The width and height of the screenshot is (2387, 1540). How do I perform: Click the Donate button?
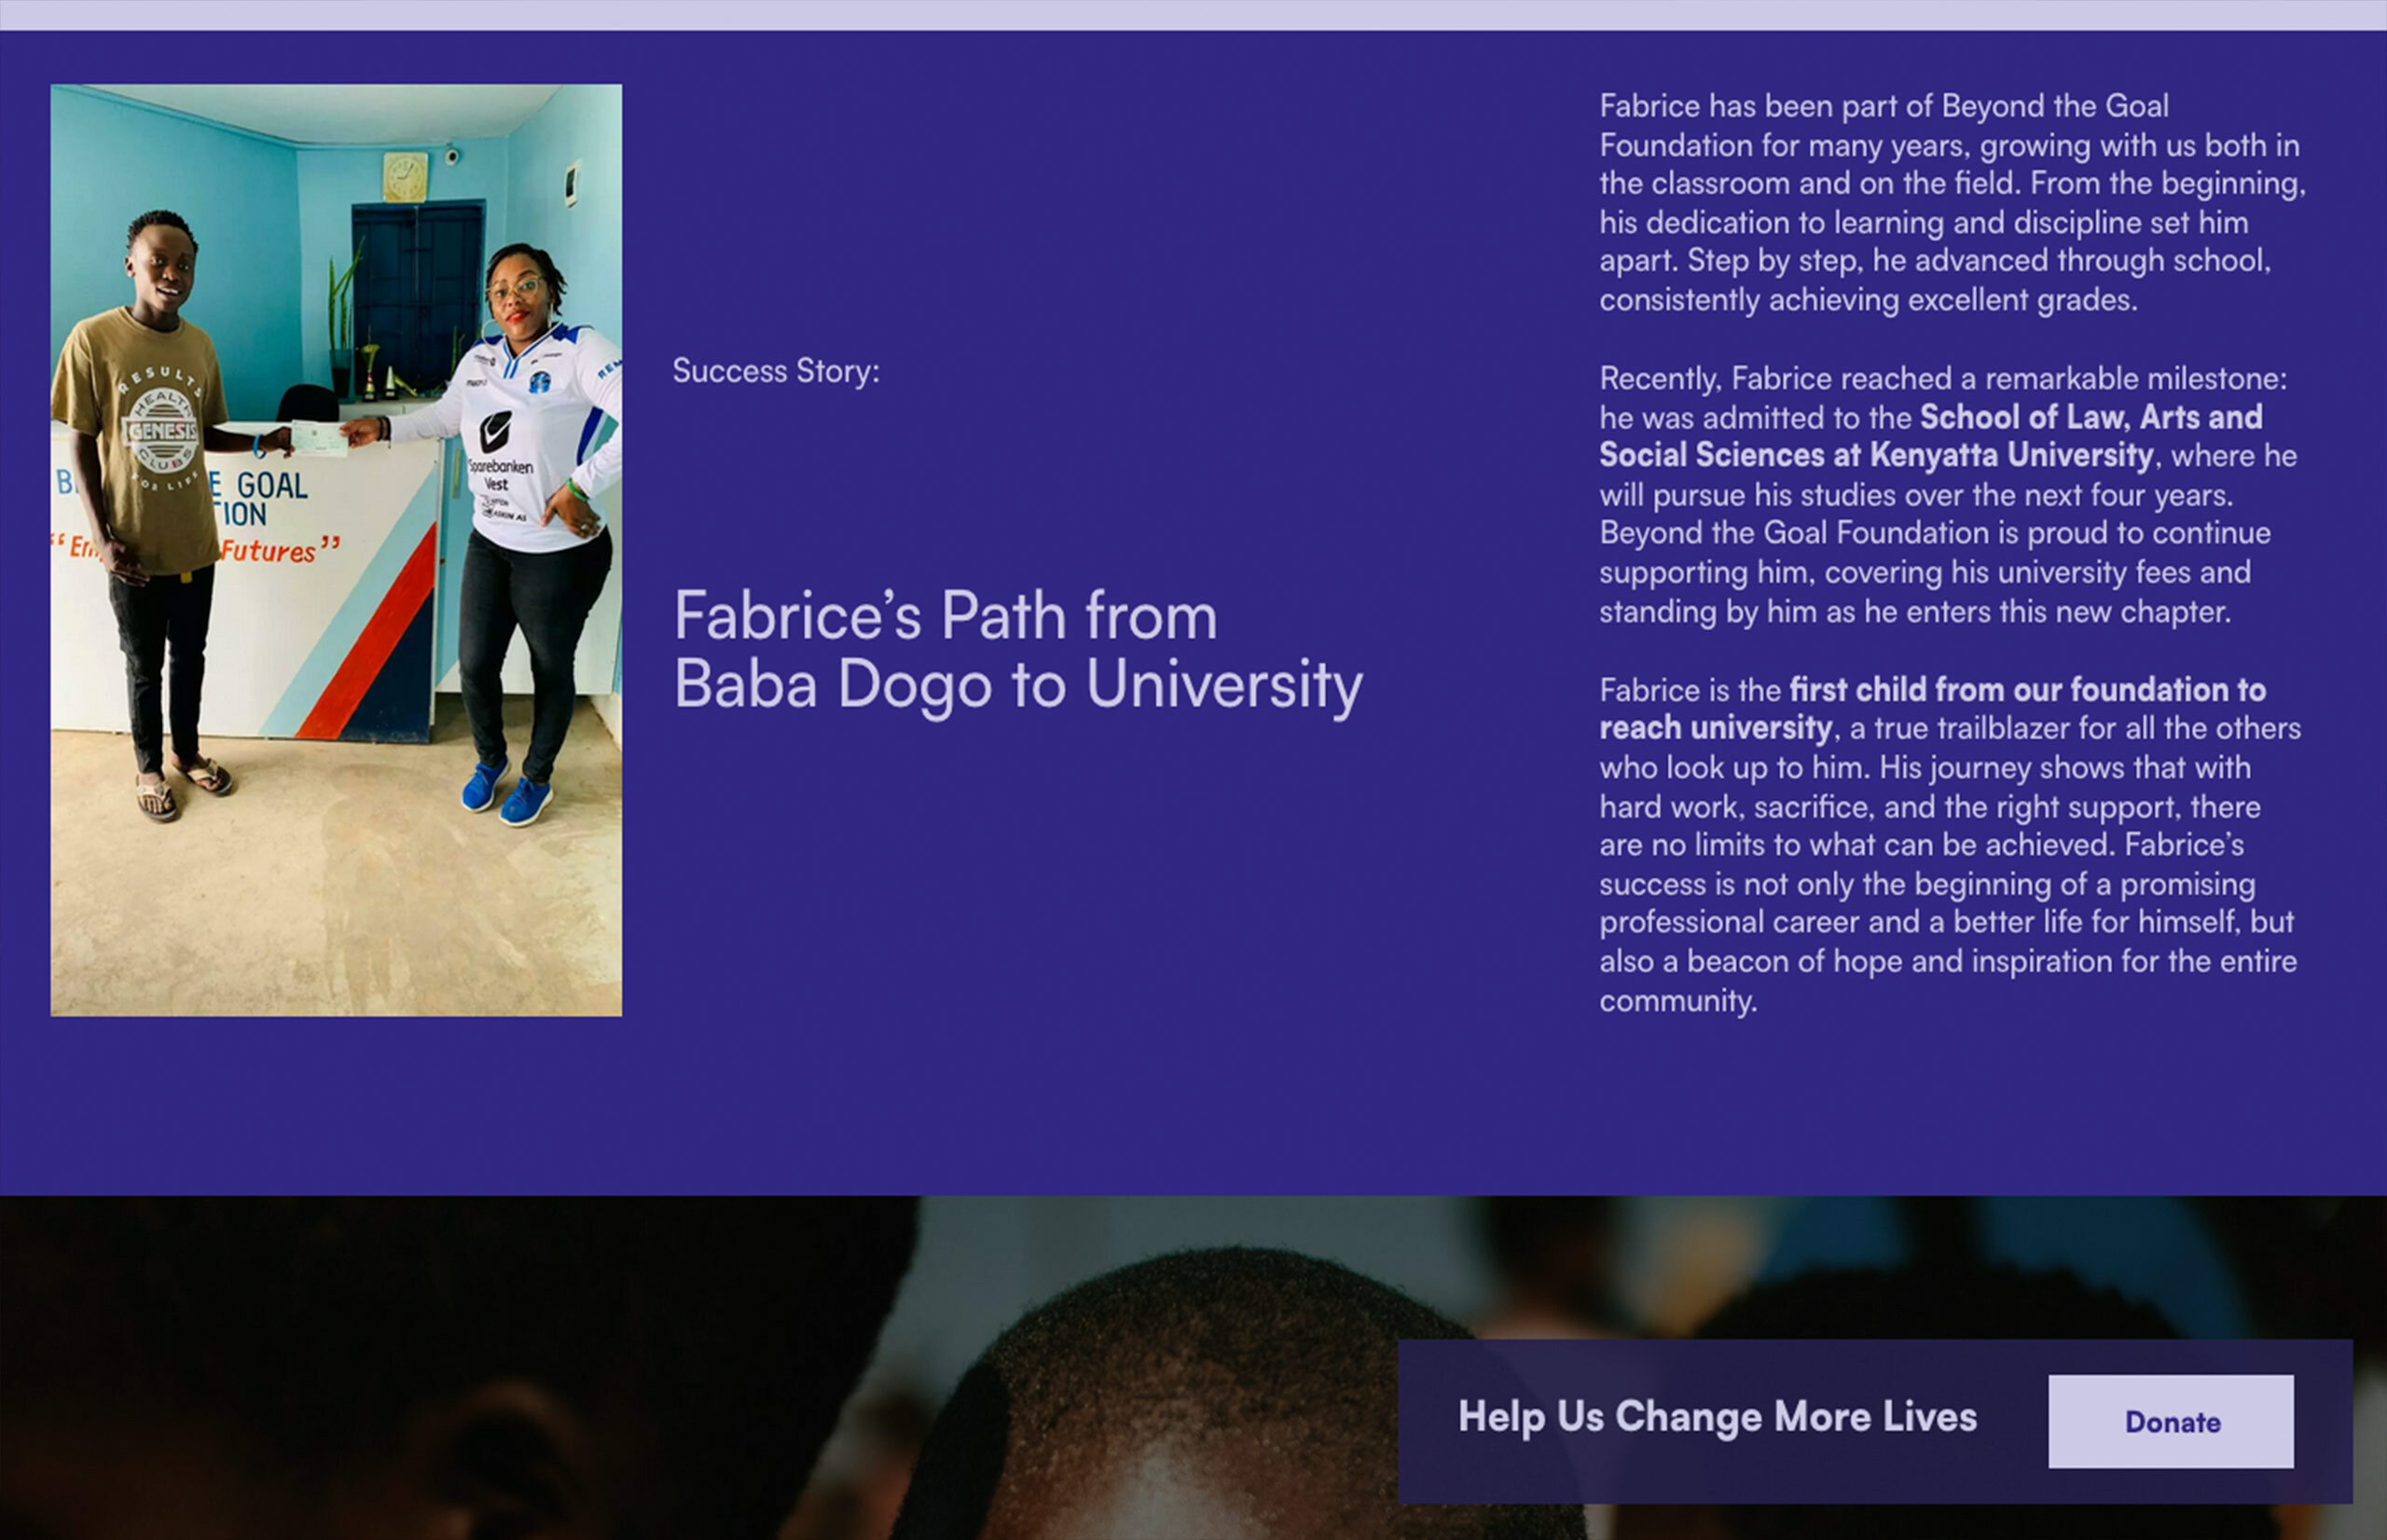[x=2170, y=1421]
